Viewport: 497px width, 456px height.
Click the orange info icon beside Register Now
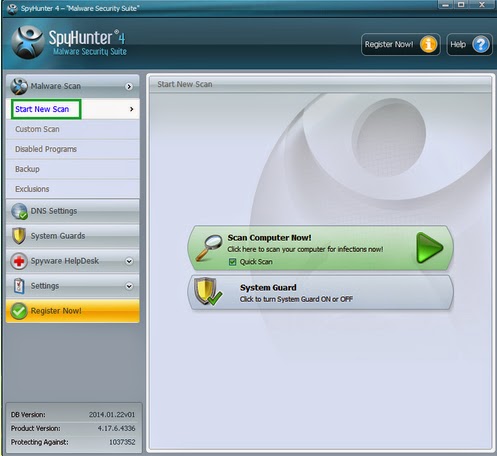(428, 44)
